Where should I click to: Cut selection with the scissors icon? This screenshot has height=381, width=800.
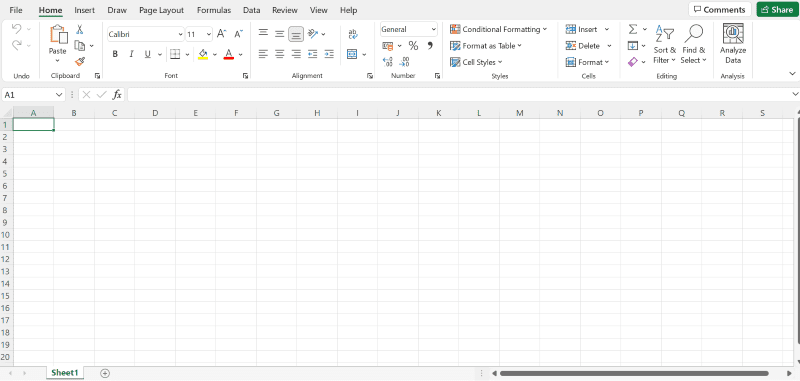(80, 30)
